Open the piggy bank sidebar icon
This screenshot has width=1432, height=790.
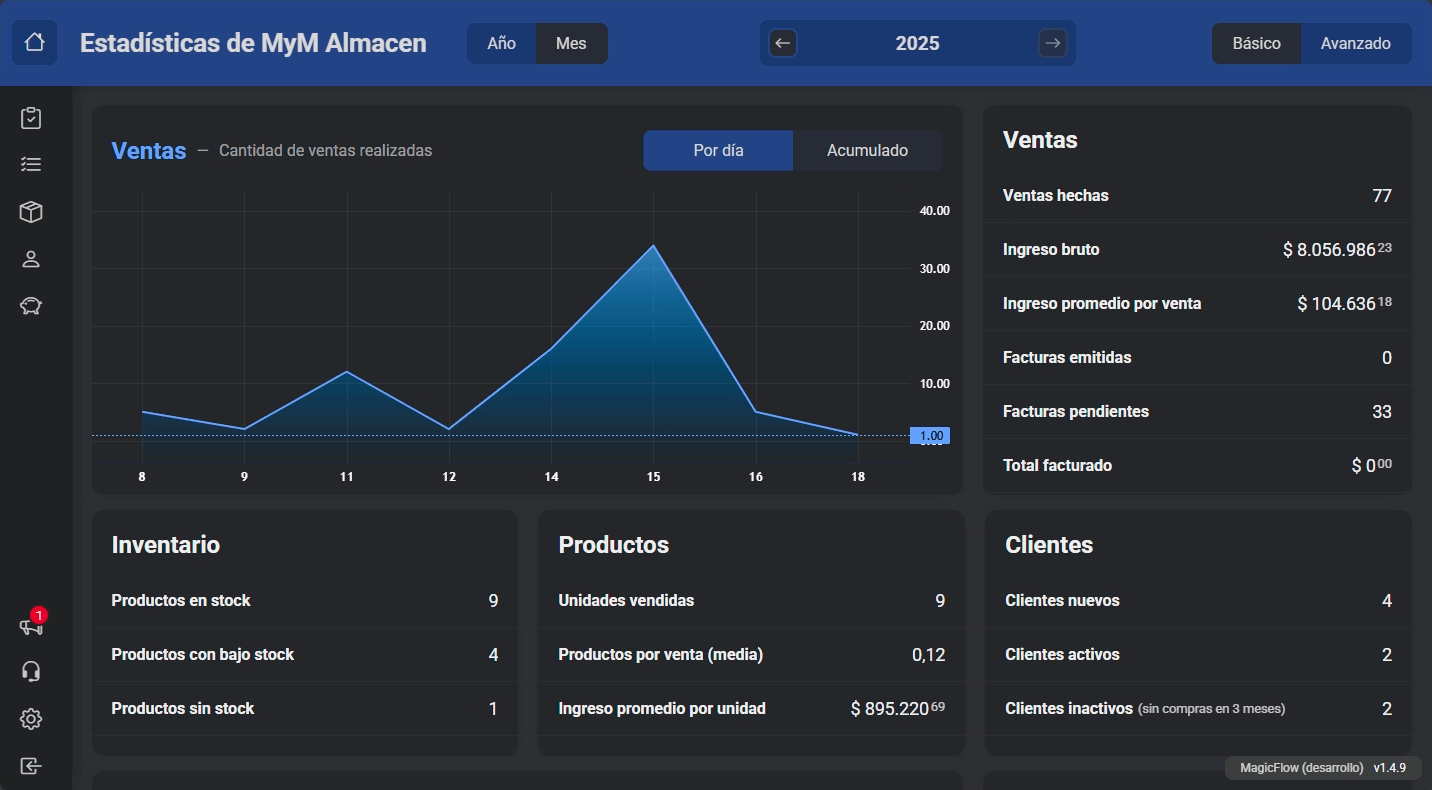(31, 306)
